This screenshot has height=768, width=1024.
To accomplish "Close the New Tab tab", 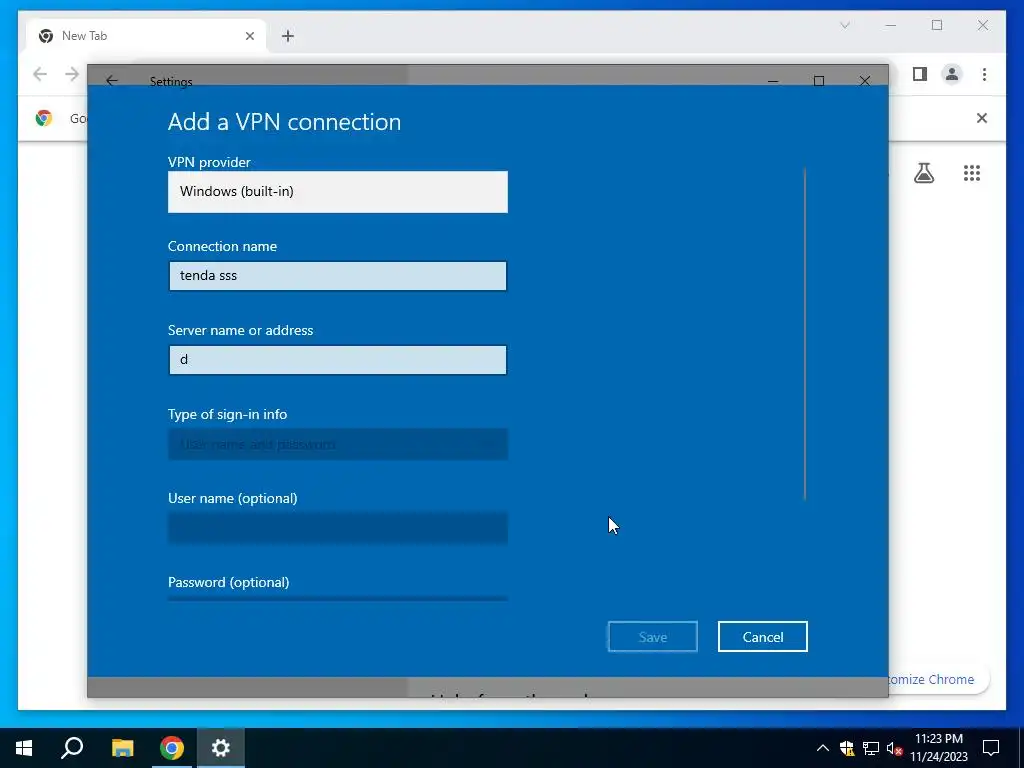I will coord(249,36).
